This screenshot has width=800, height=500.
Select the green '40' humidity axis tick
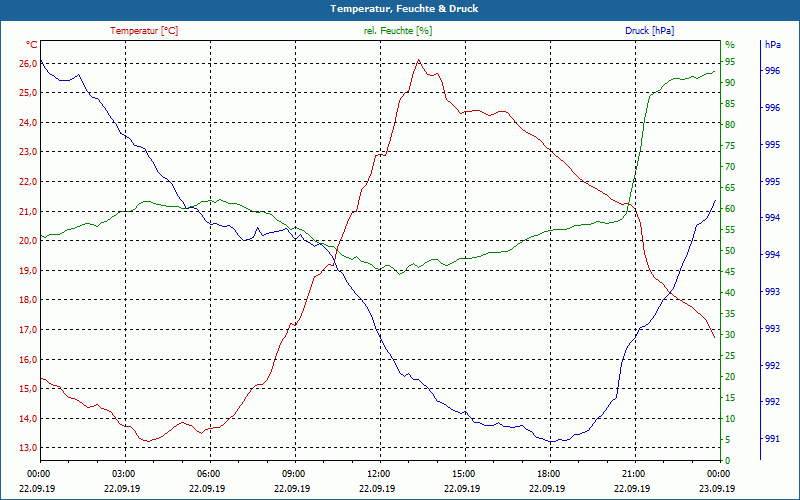coord(730,293)
